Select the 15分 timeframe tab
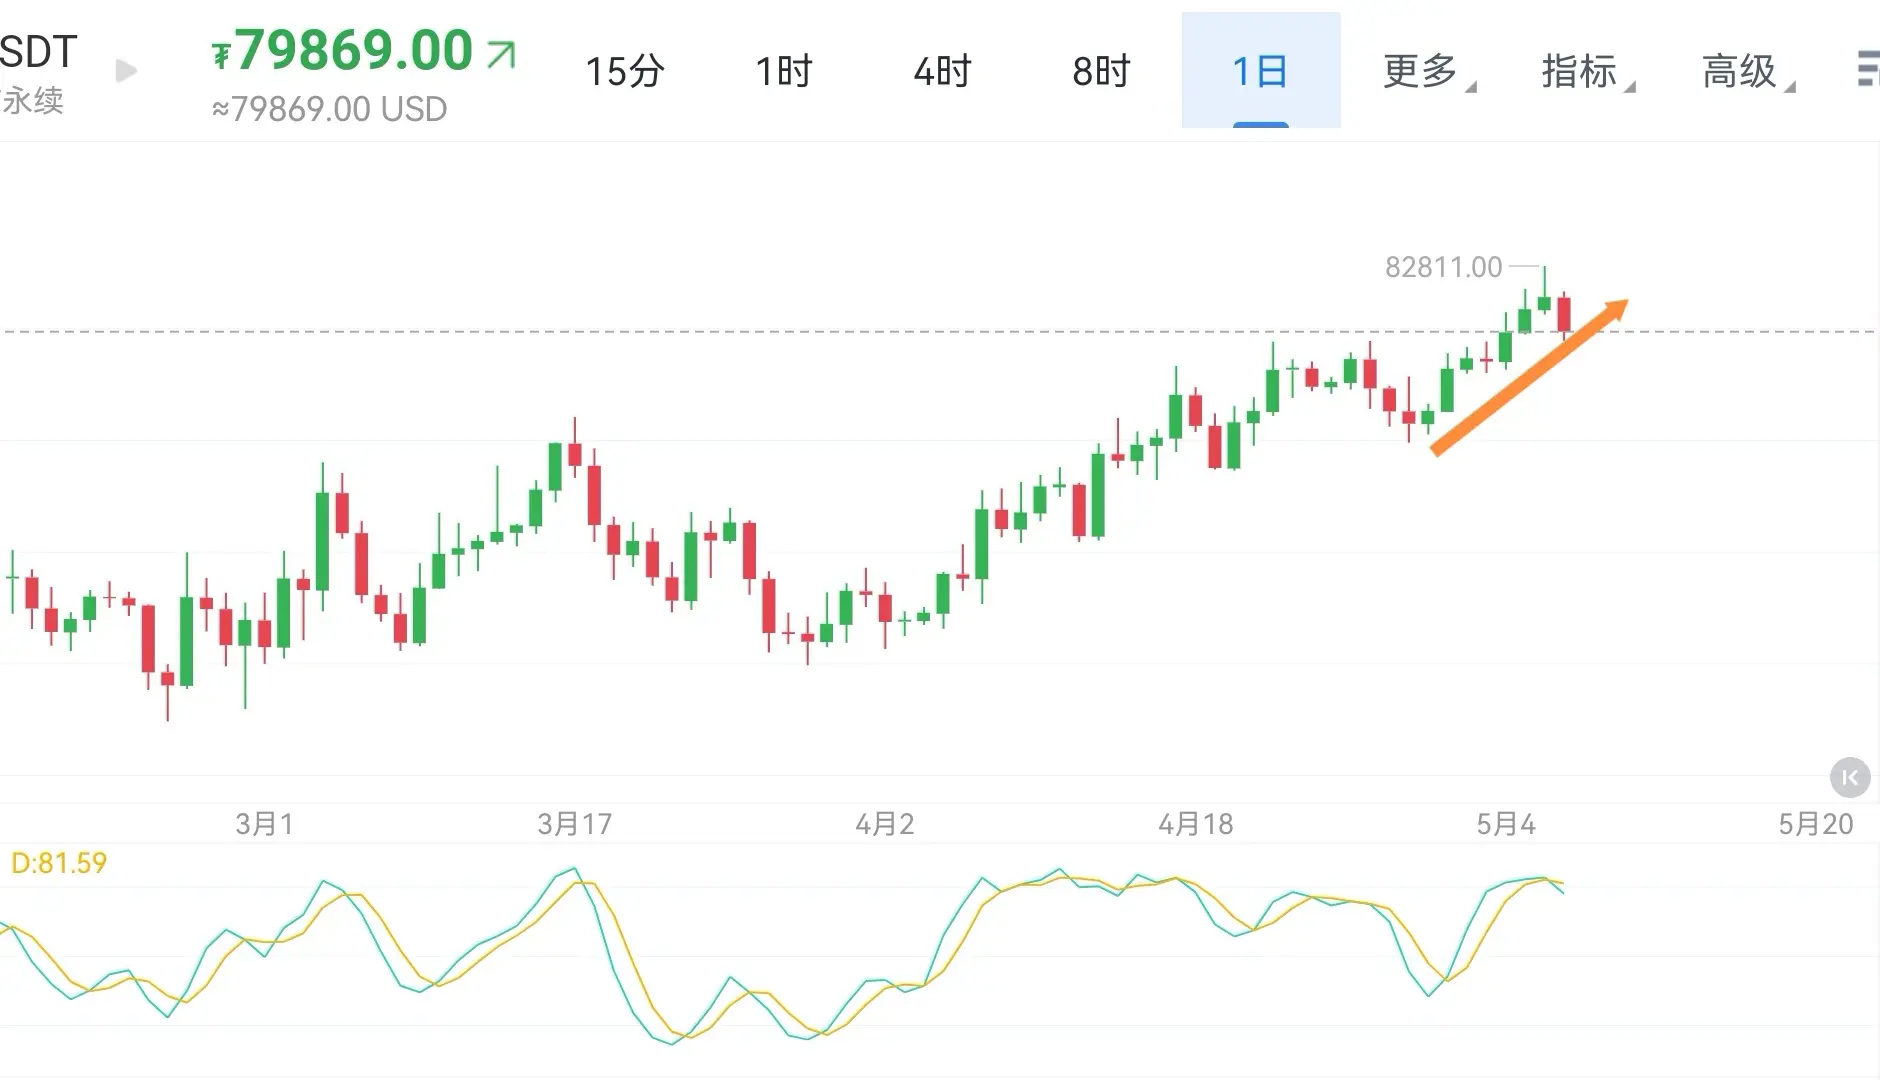The image size is (1880, 1080). click(x=625, y=71)
